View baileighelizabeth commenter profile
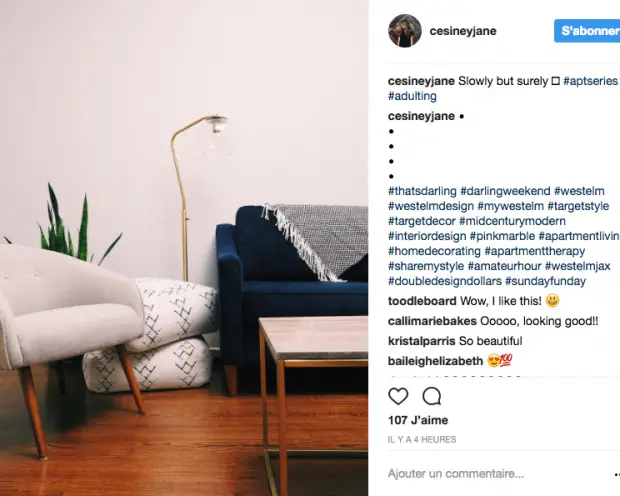 pos(435,361)
